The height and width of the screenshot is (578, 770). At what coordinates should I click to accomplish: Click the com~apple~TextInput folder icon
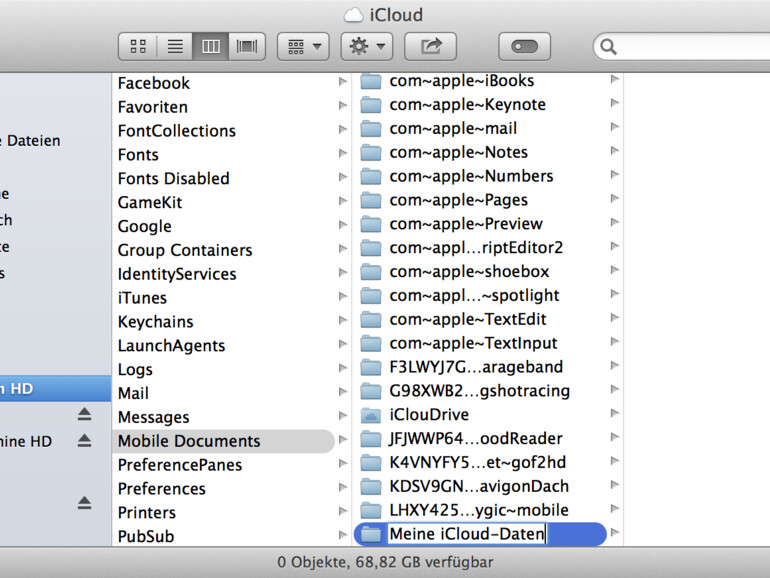371,343
